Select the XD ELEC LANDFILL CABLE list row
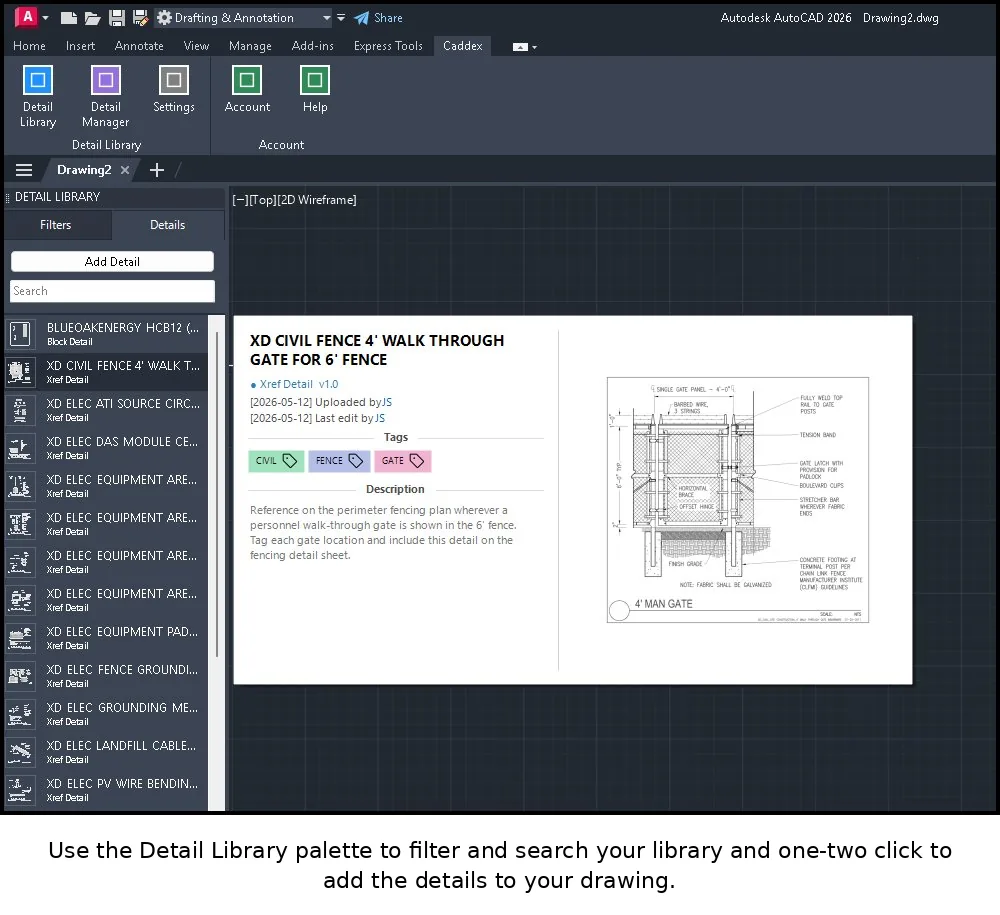The width and height of the screenshot is (1000, 915). [107, 752]
